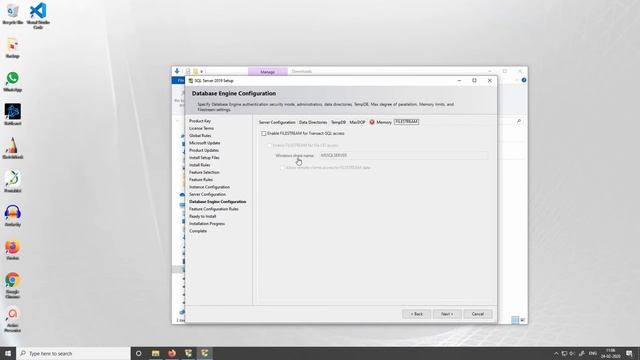Cancel the SQL Server setup

478,314
